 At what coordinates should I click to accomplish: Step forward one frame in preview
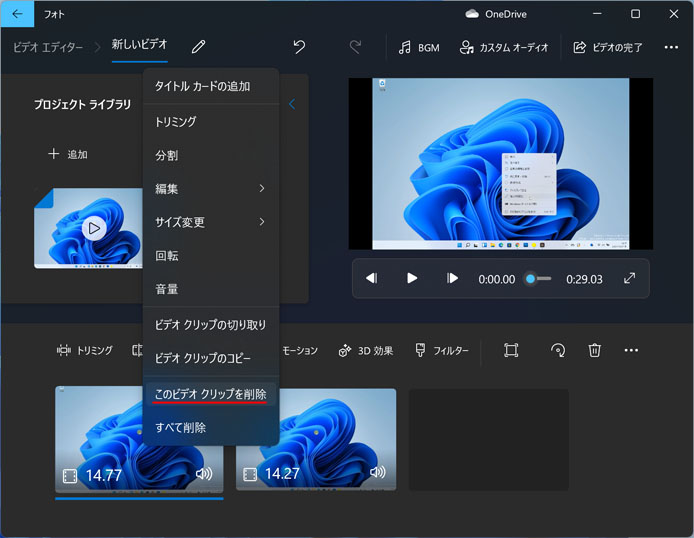point(452,278)
